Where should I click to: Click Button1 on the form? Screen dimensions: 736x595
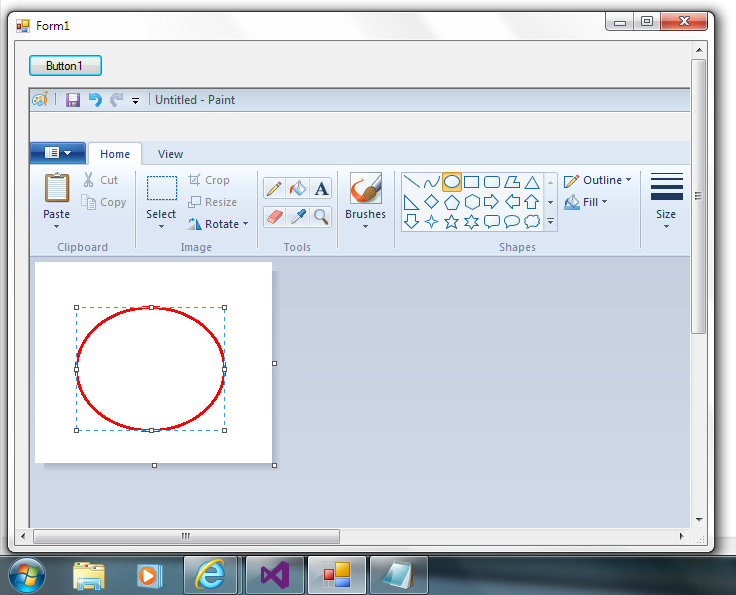(65, 66)
